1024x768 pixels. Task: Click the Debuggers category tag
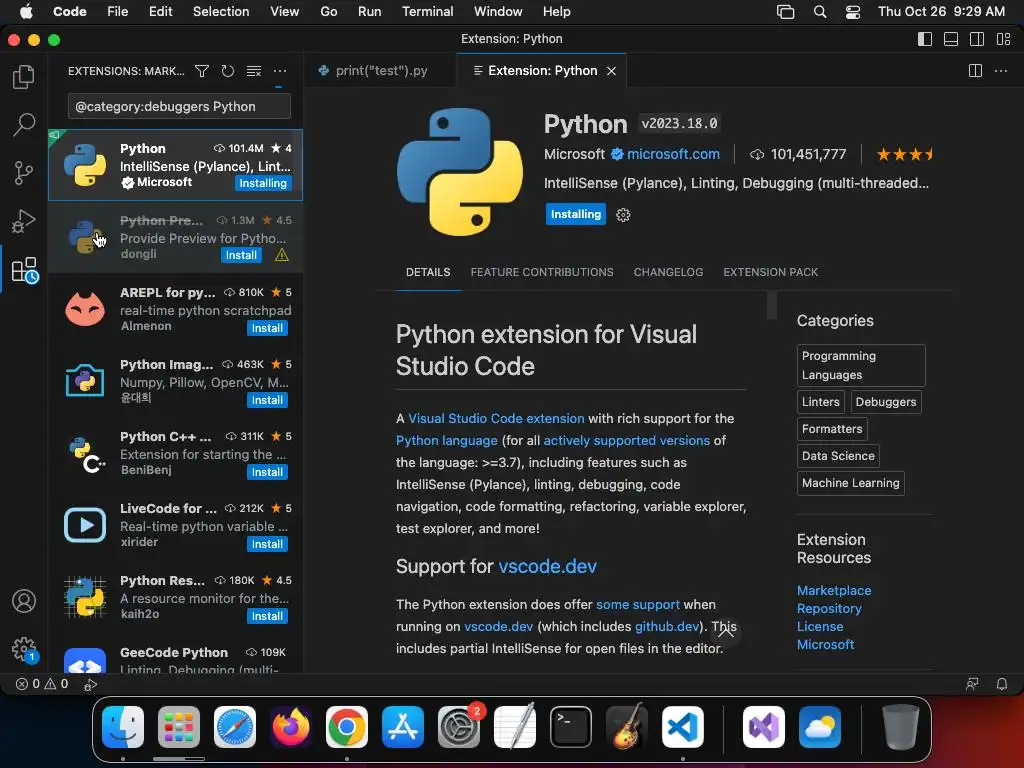coord(886,402)
